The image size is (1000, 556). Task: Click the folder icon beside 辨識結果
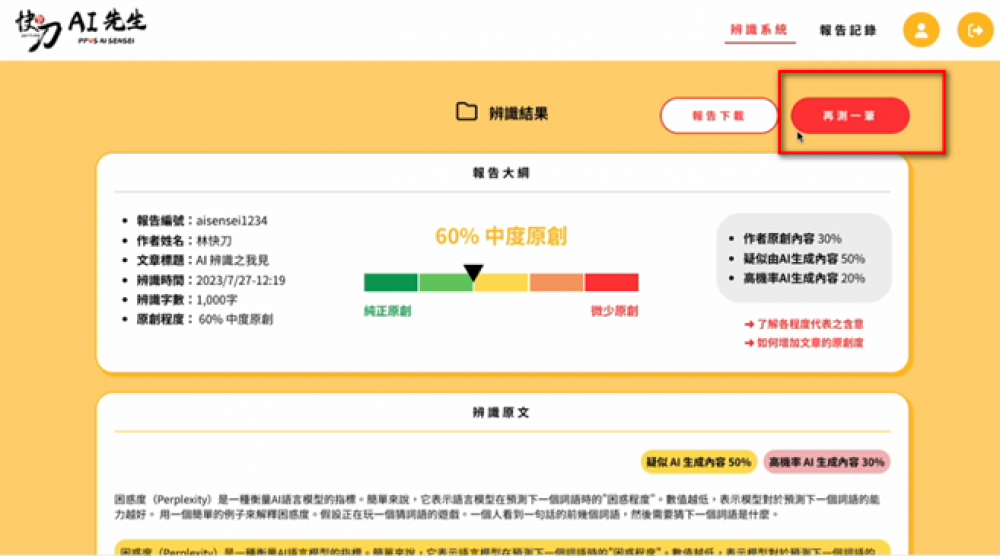point(466,112)
